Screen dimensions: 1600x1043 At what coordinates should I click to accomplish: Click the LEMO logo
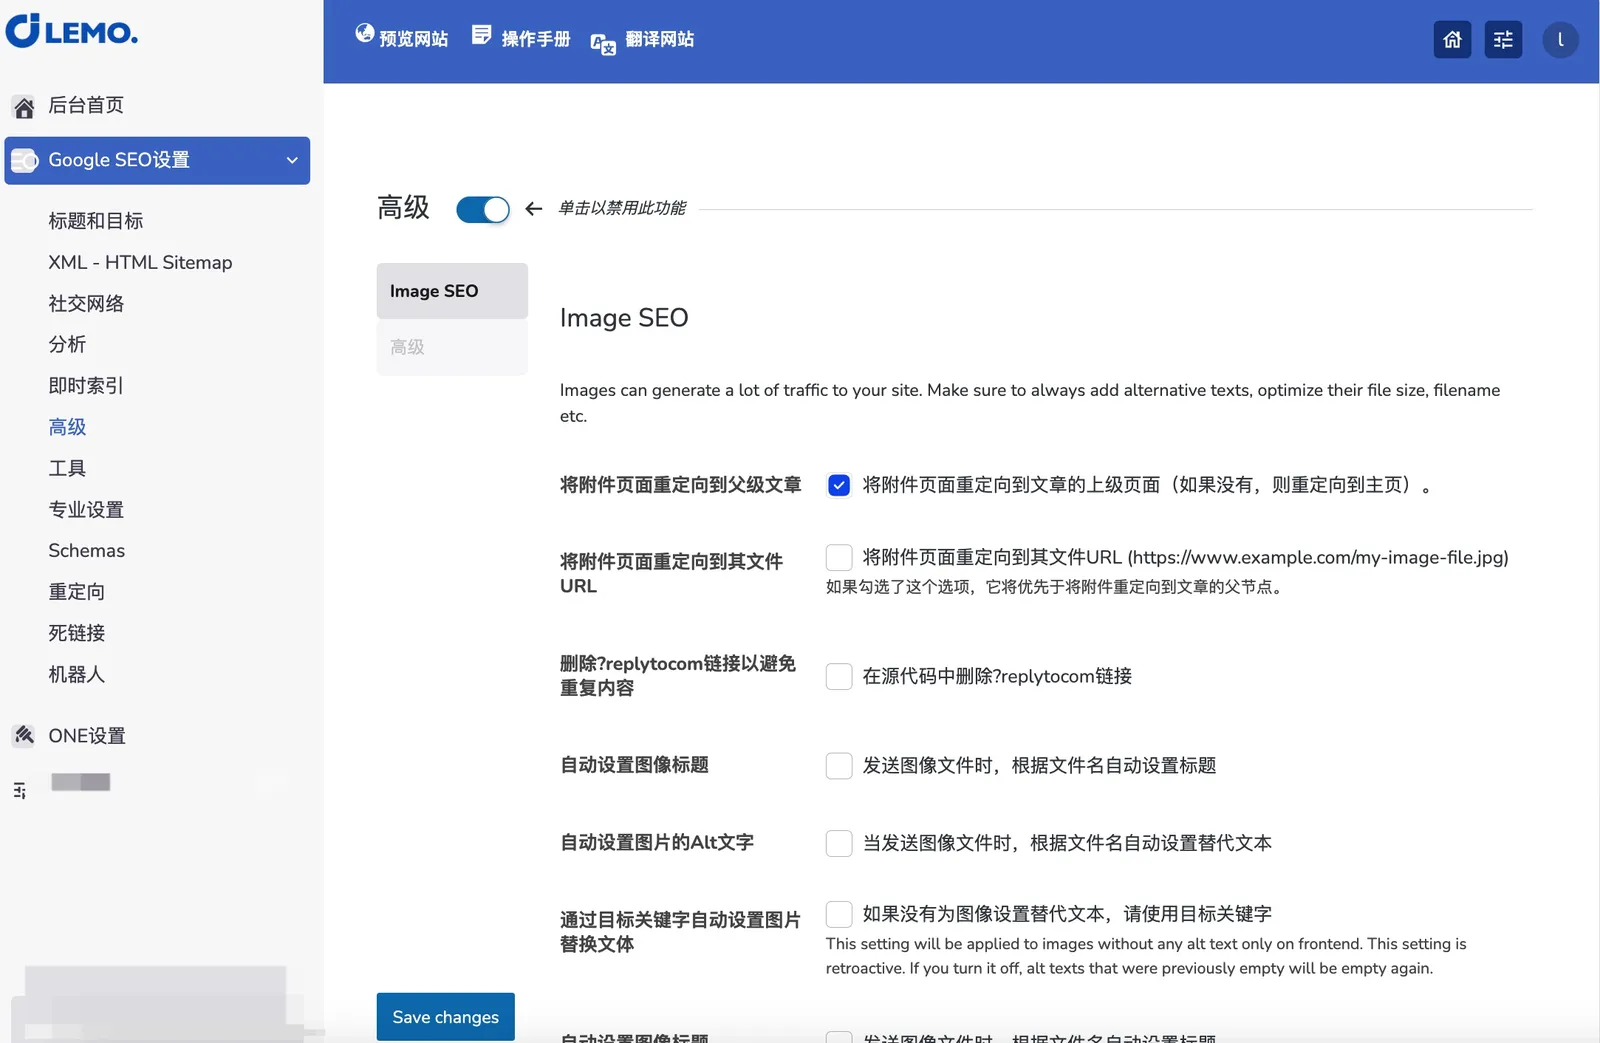(72, 31)
